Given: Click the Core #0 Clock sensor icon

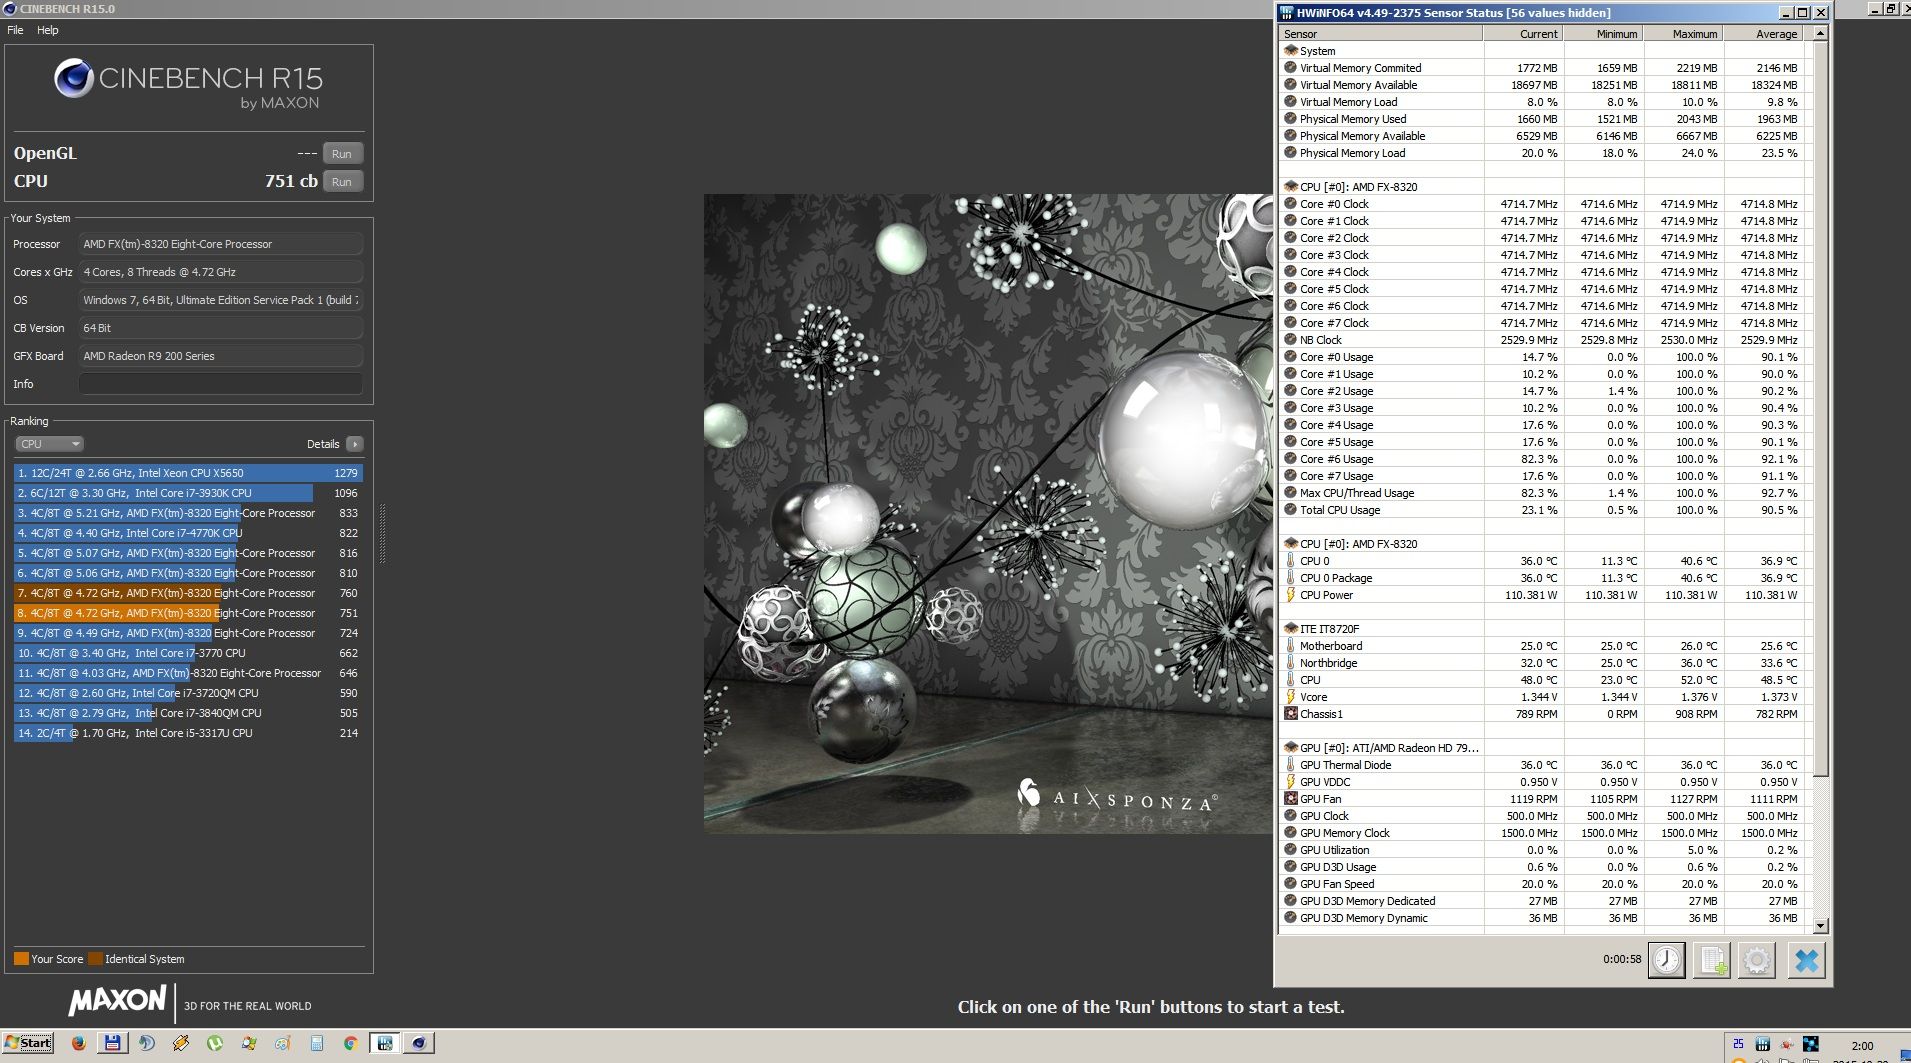Looking at the screenshot, I should pos(1290,204).
